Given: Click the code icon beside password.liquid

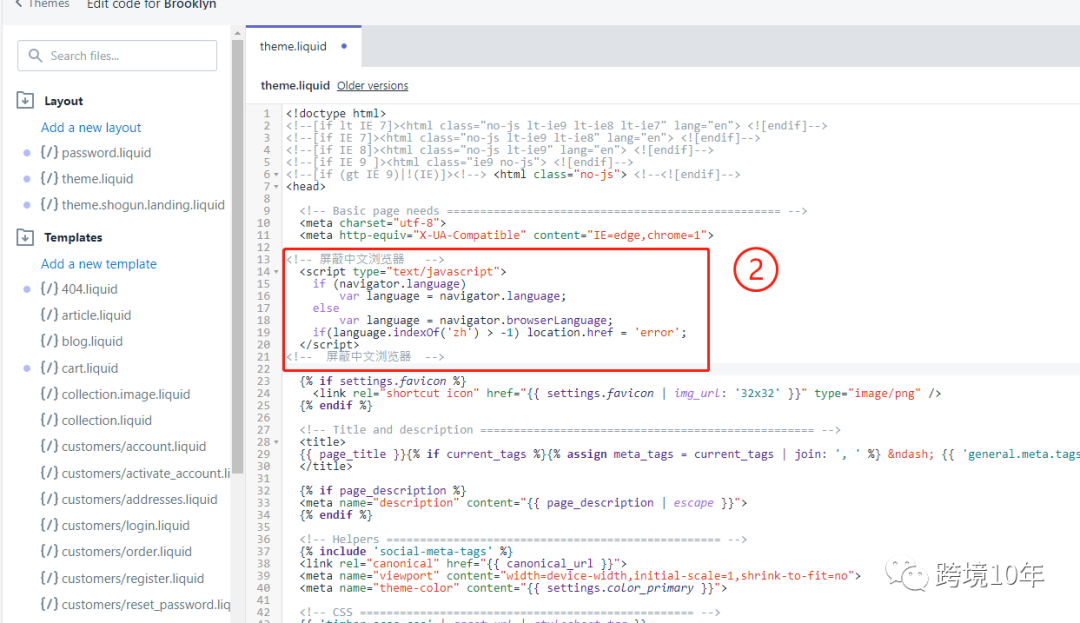Looking at the screenshot, I should (x=49, y=152).
